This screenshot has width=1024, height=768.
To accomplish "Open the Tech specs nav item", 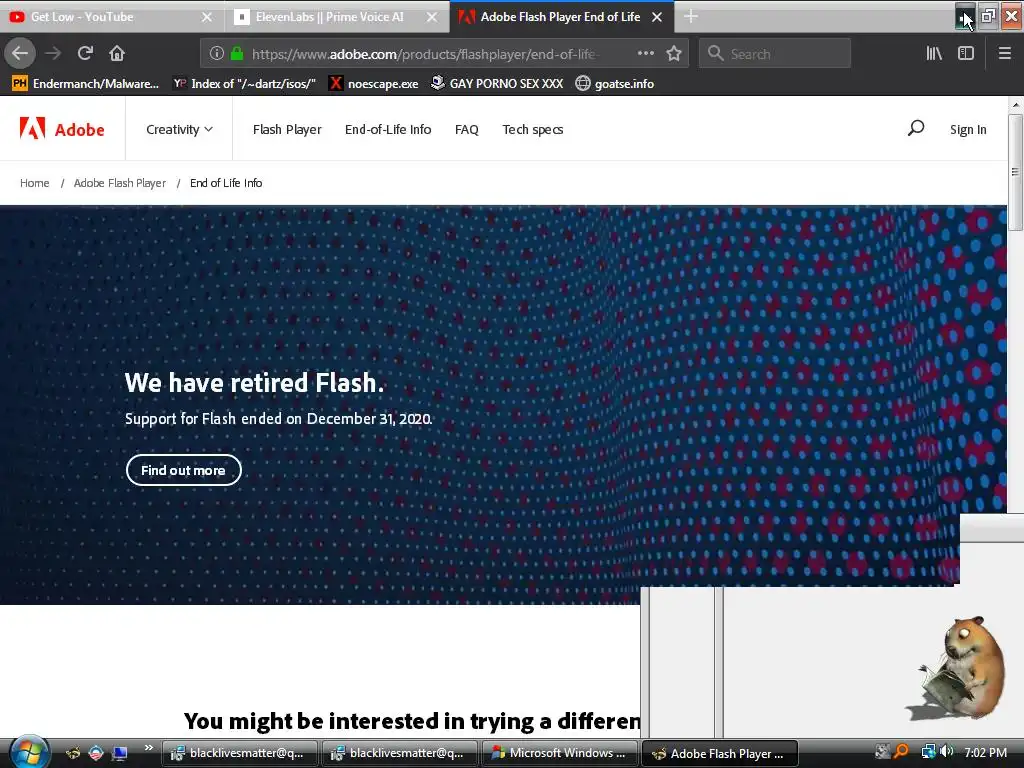I will pyautogui.click(x=533, y=129).
